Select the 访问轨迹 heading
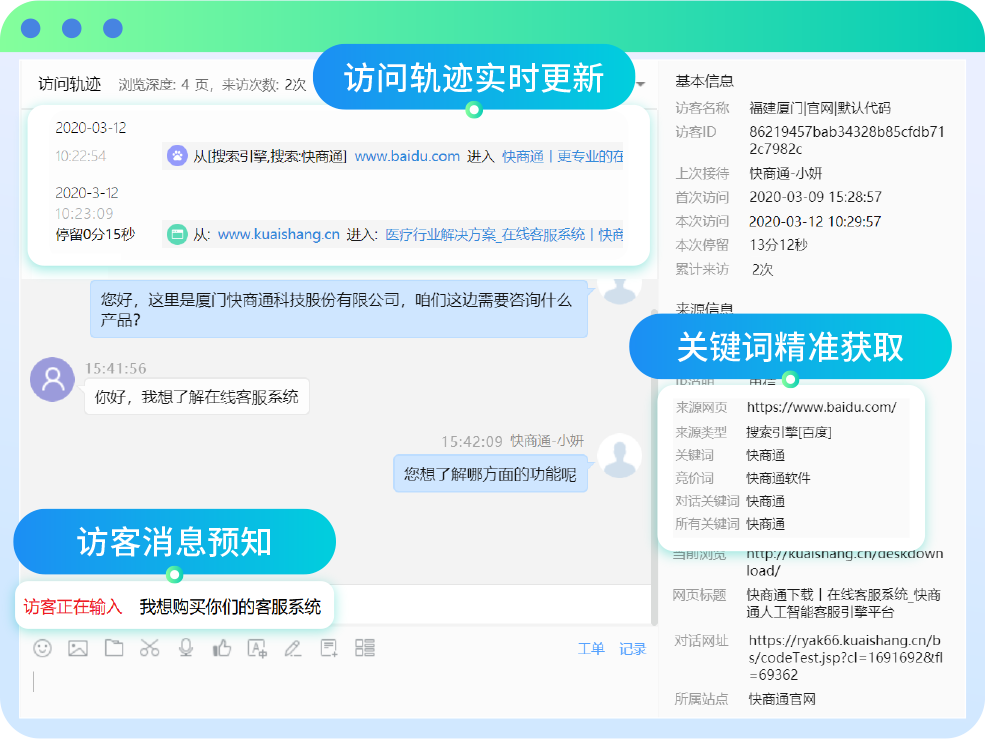Image resolution: width=985 pixels, height=739 pixels. click(69, 84)
